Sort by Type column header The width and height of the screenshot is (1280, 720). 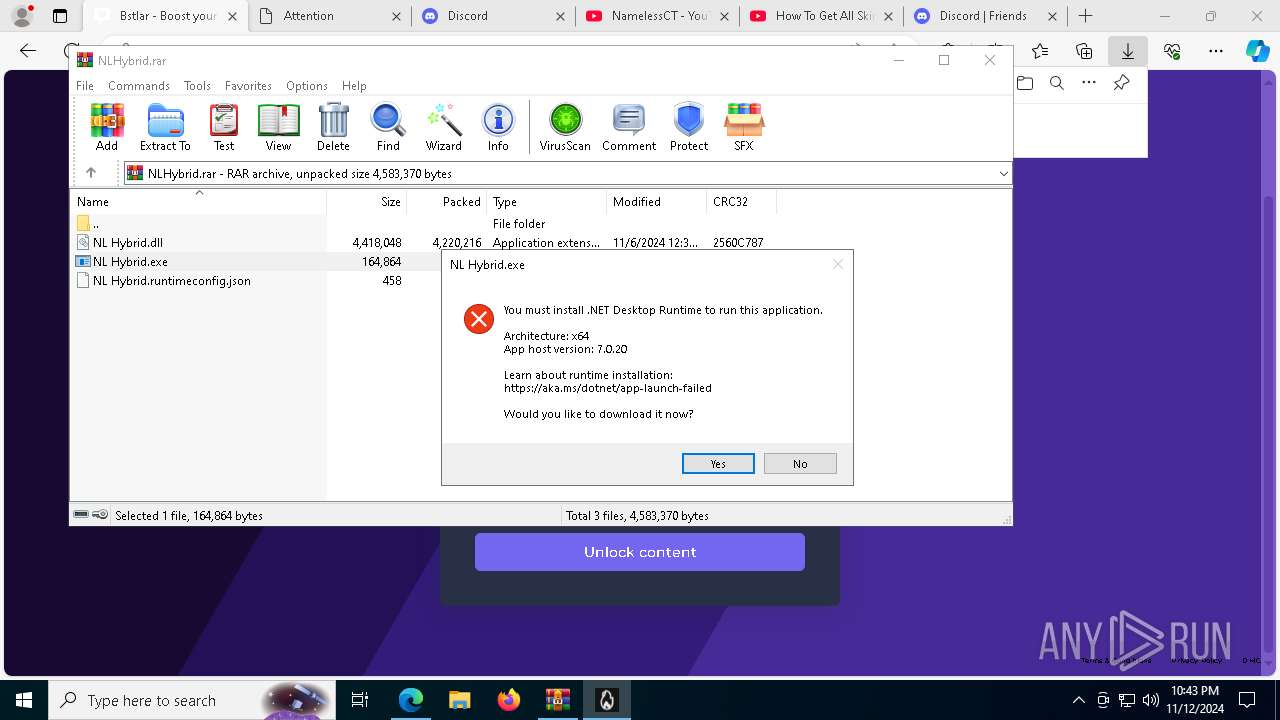pos(547,201)
